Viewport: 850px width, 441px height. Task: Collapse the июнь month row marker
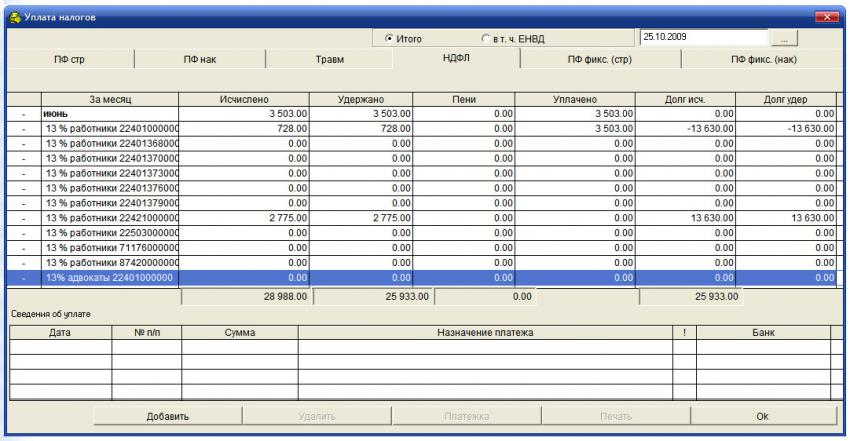(x=22, y=115)
